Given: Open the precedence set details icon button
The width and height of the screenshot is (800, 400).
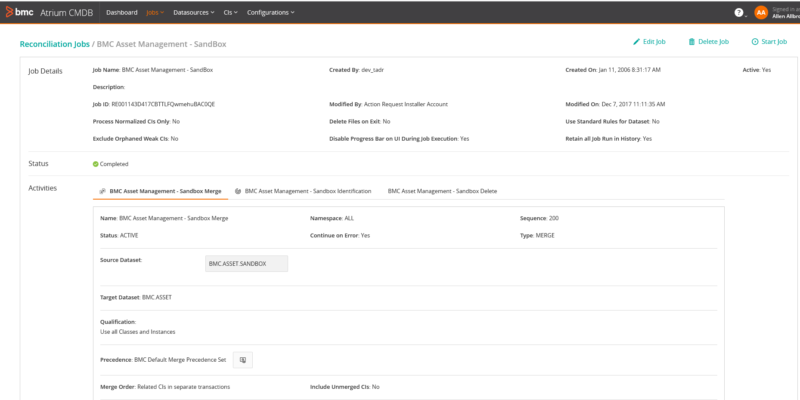Looking at the screenshot, I should tap(243, 359).
